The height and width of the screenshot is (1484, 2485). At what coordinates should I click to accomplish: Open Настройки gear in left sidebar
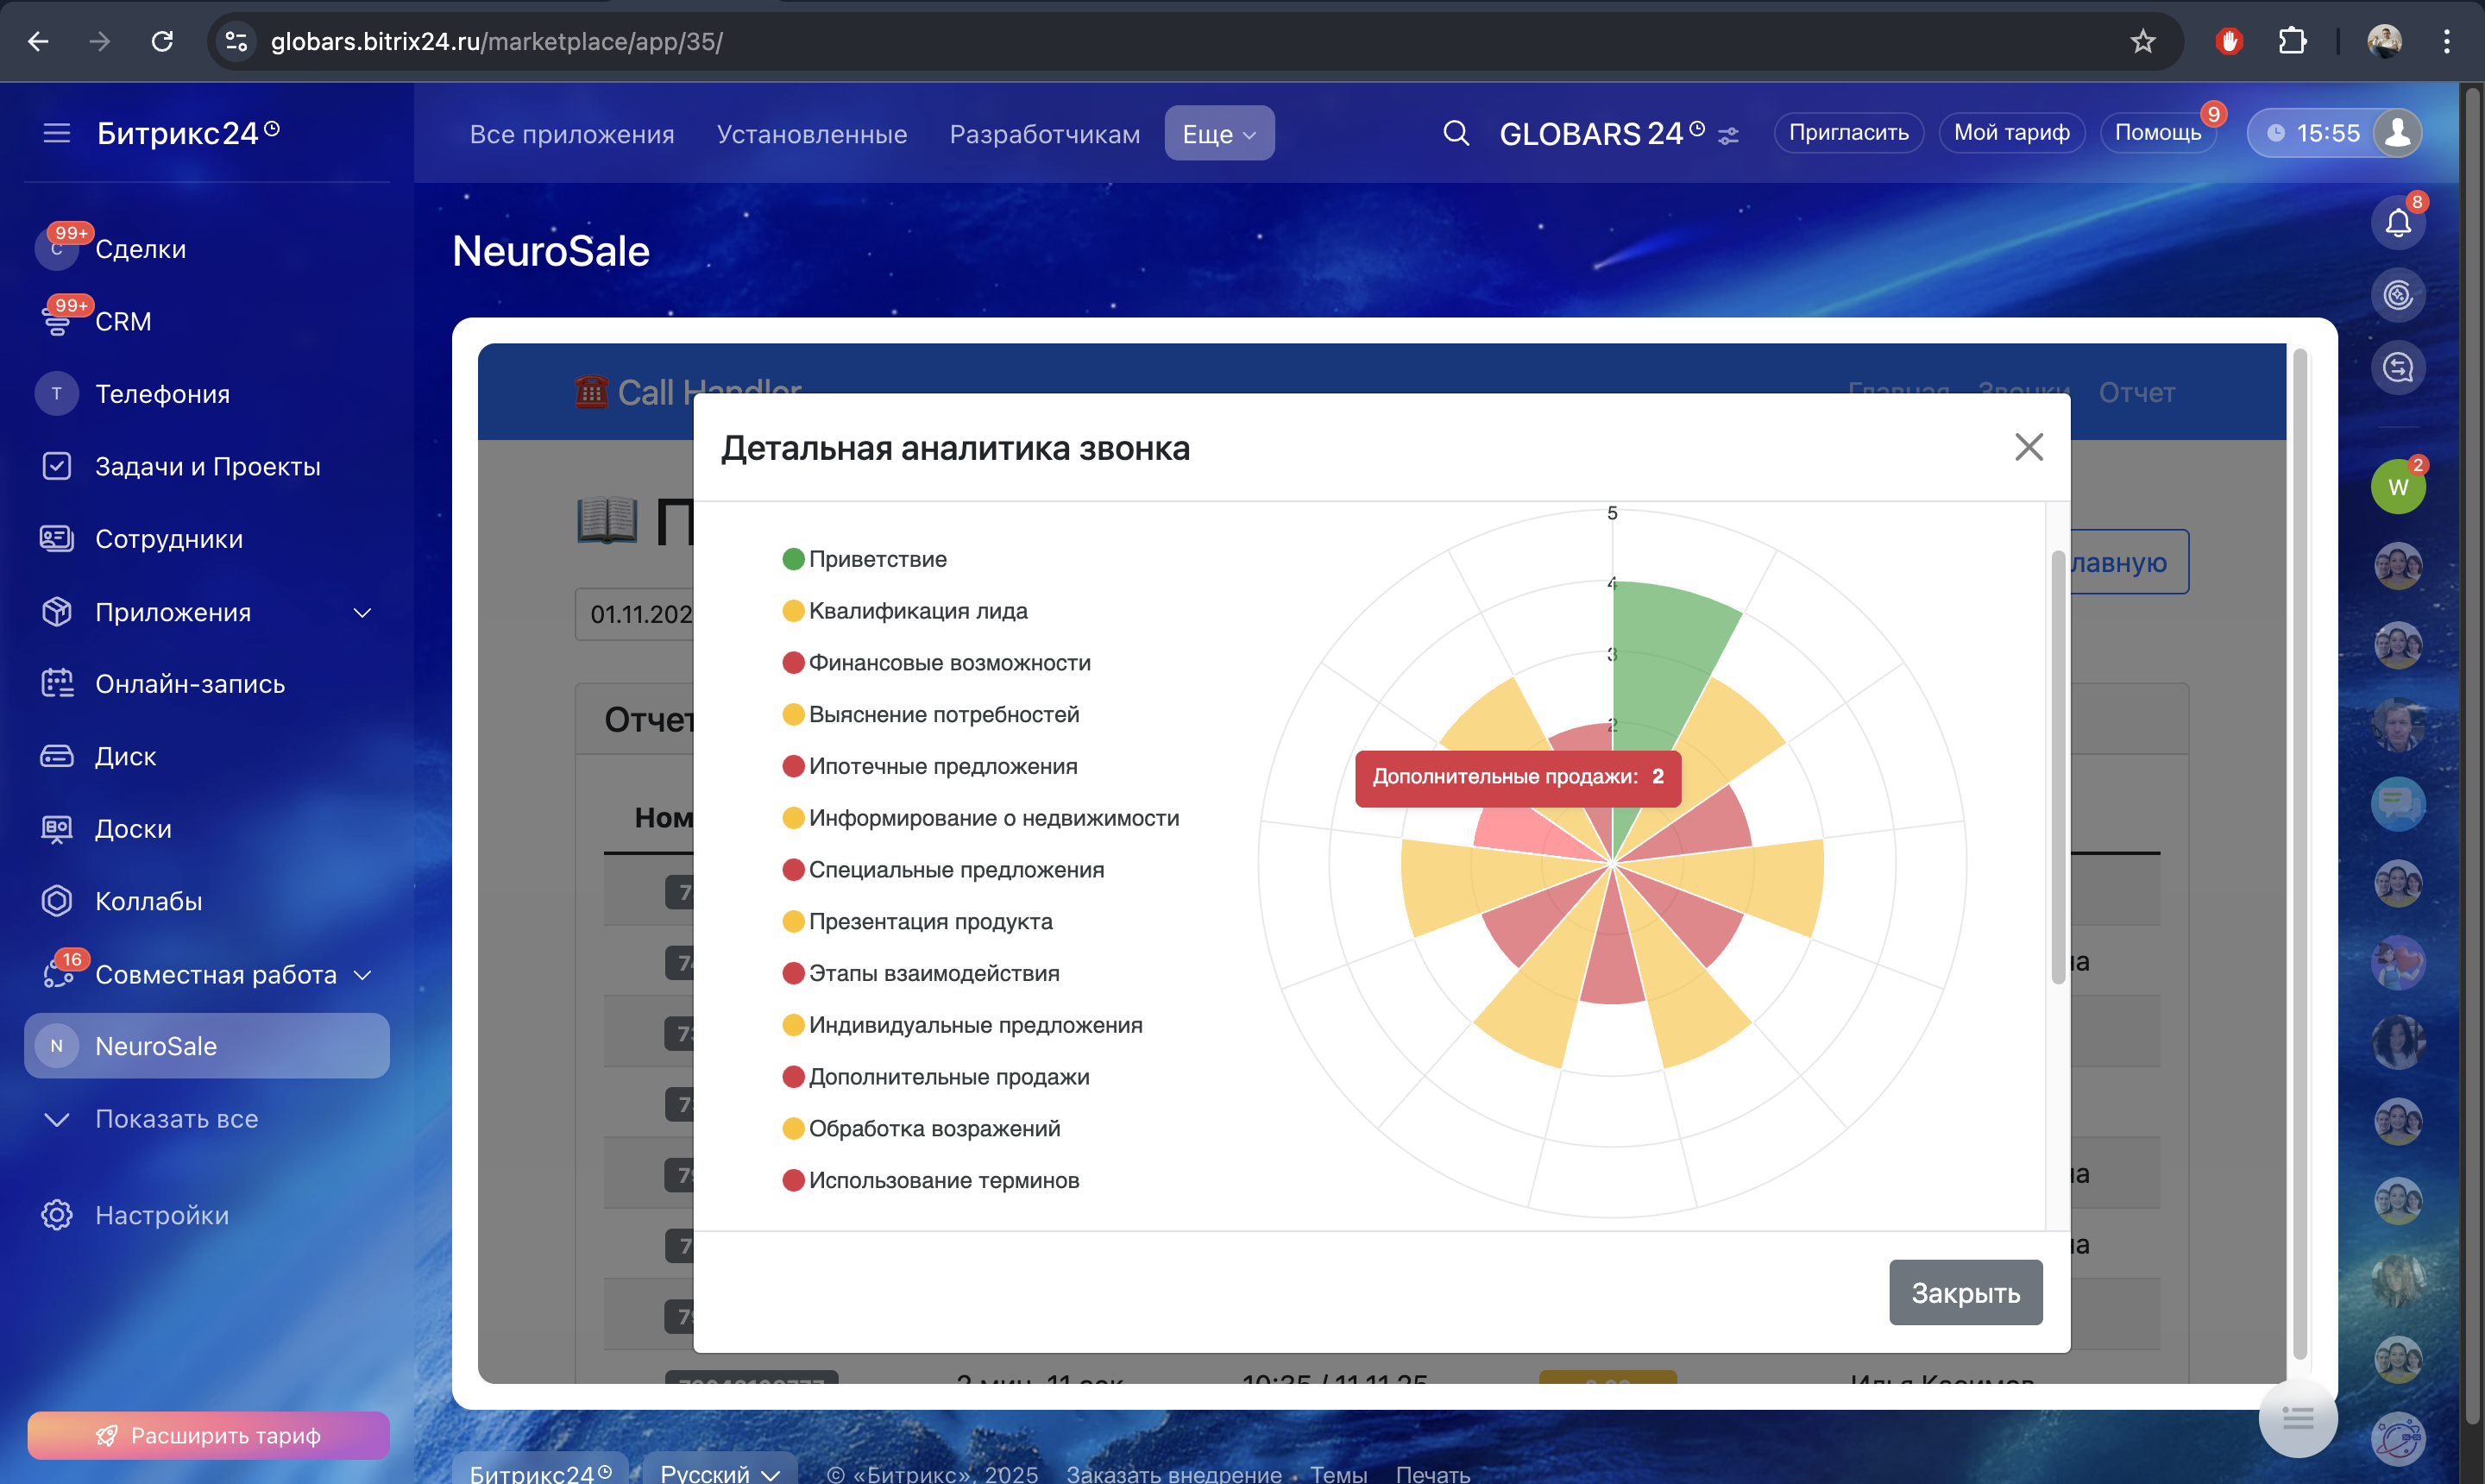click(x=57, y=1215)
